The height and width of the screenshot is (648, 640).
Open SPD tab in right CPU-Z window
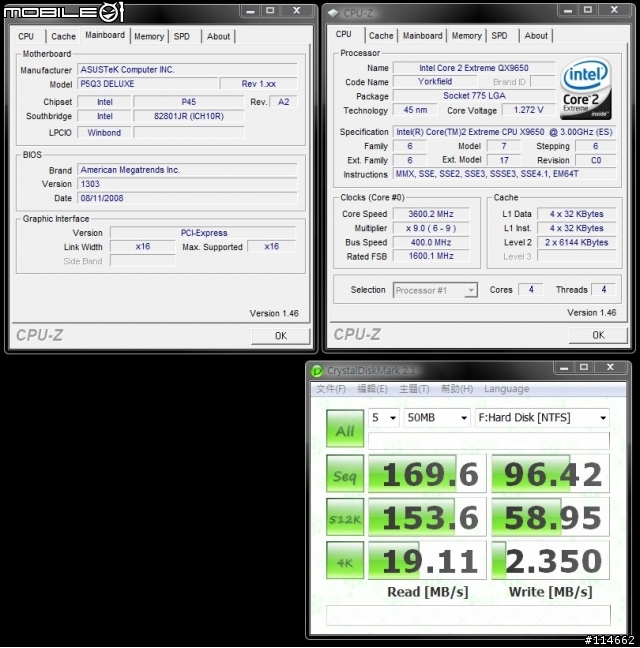pos(500,36)
